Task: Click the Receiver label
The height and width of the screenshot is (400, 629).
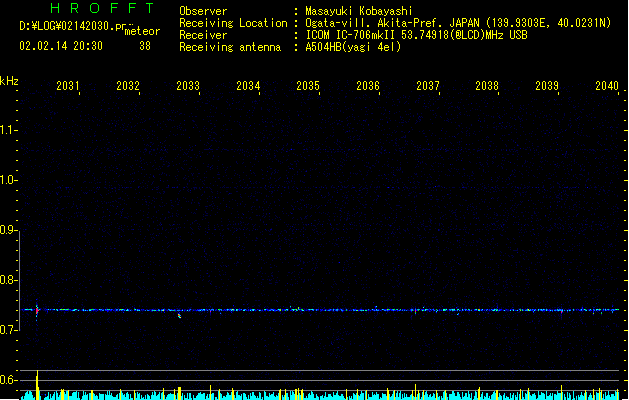Action: pos(203,35)
